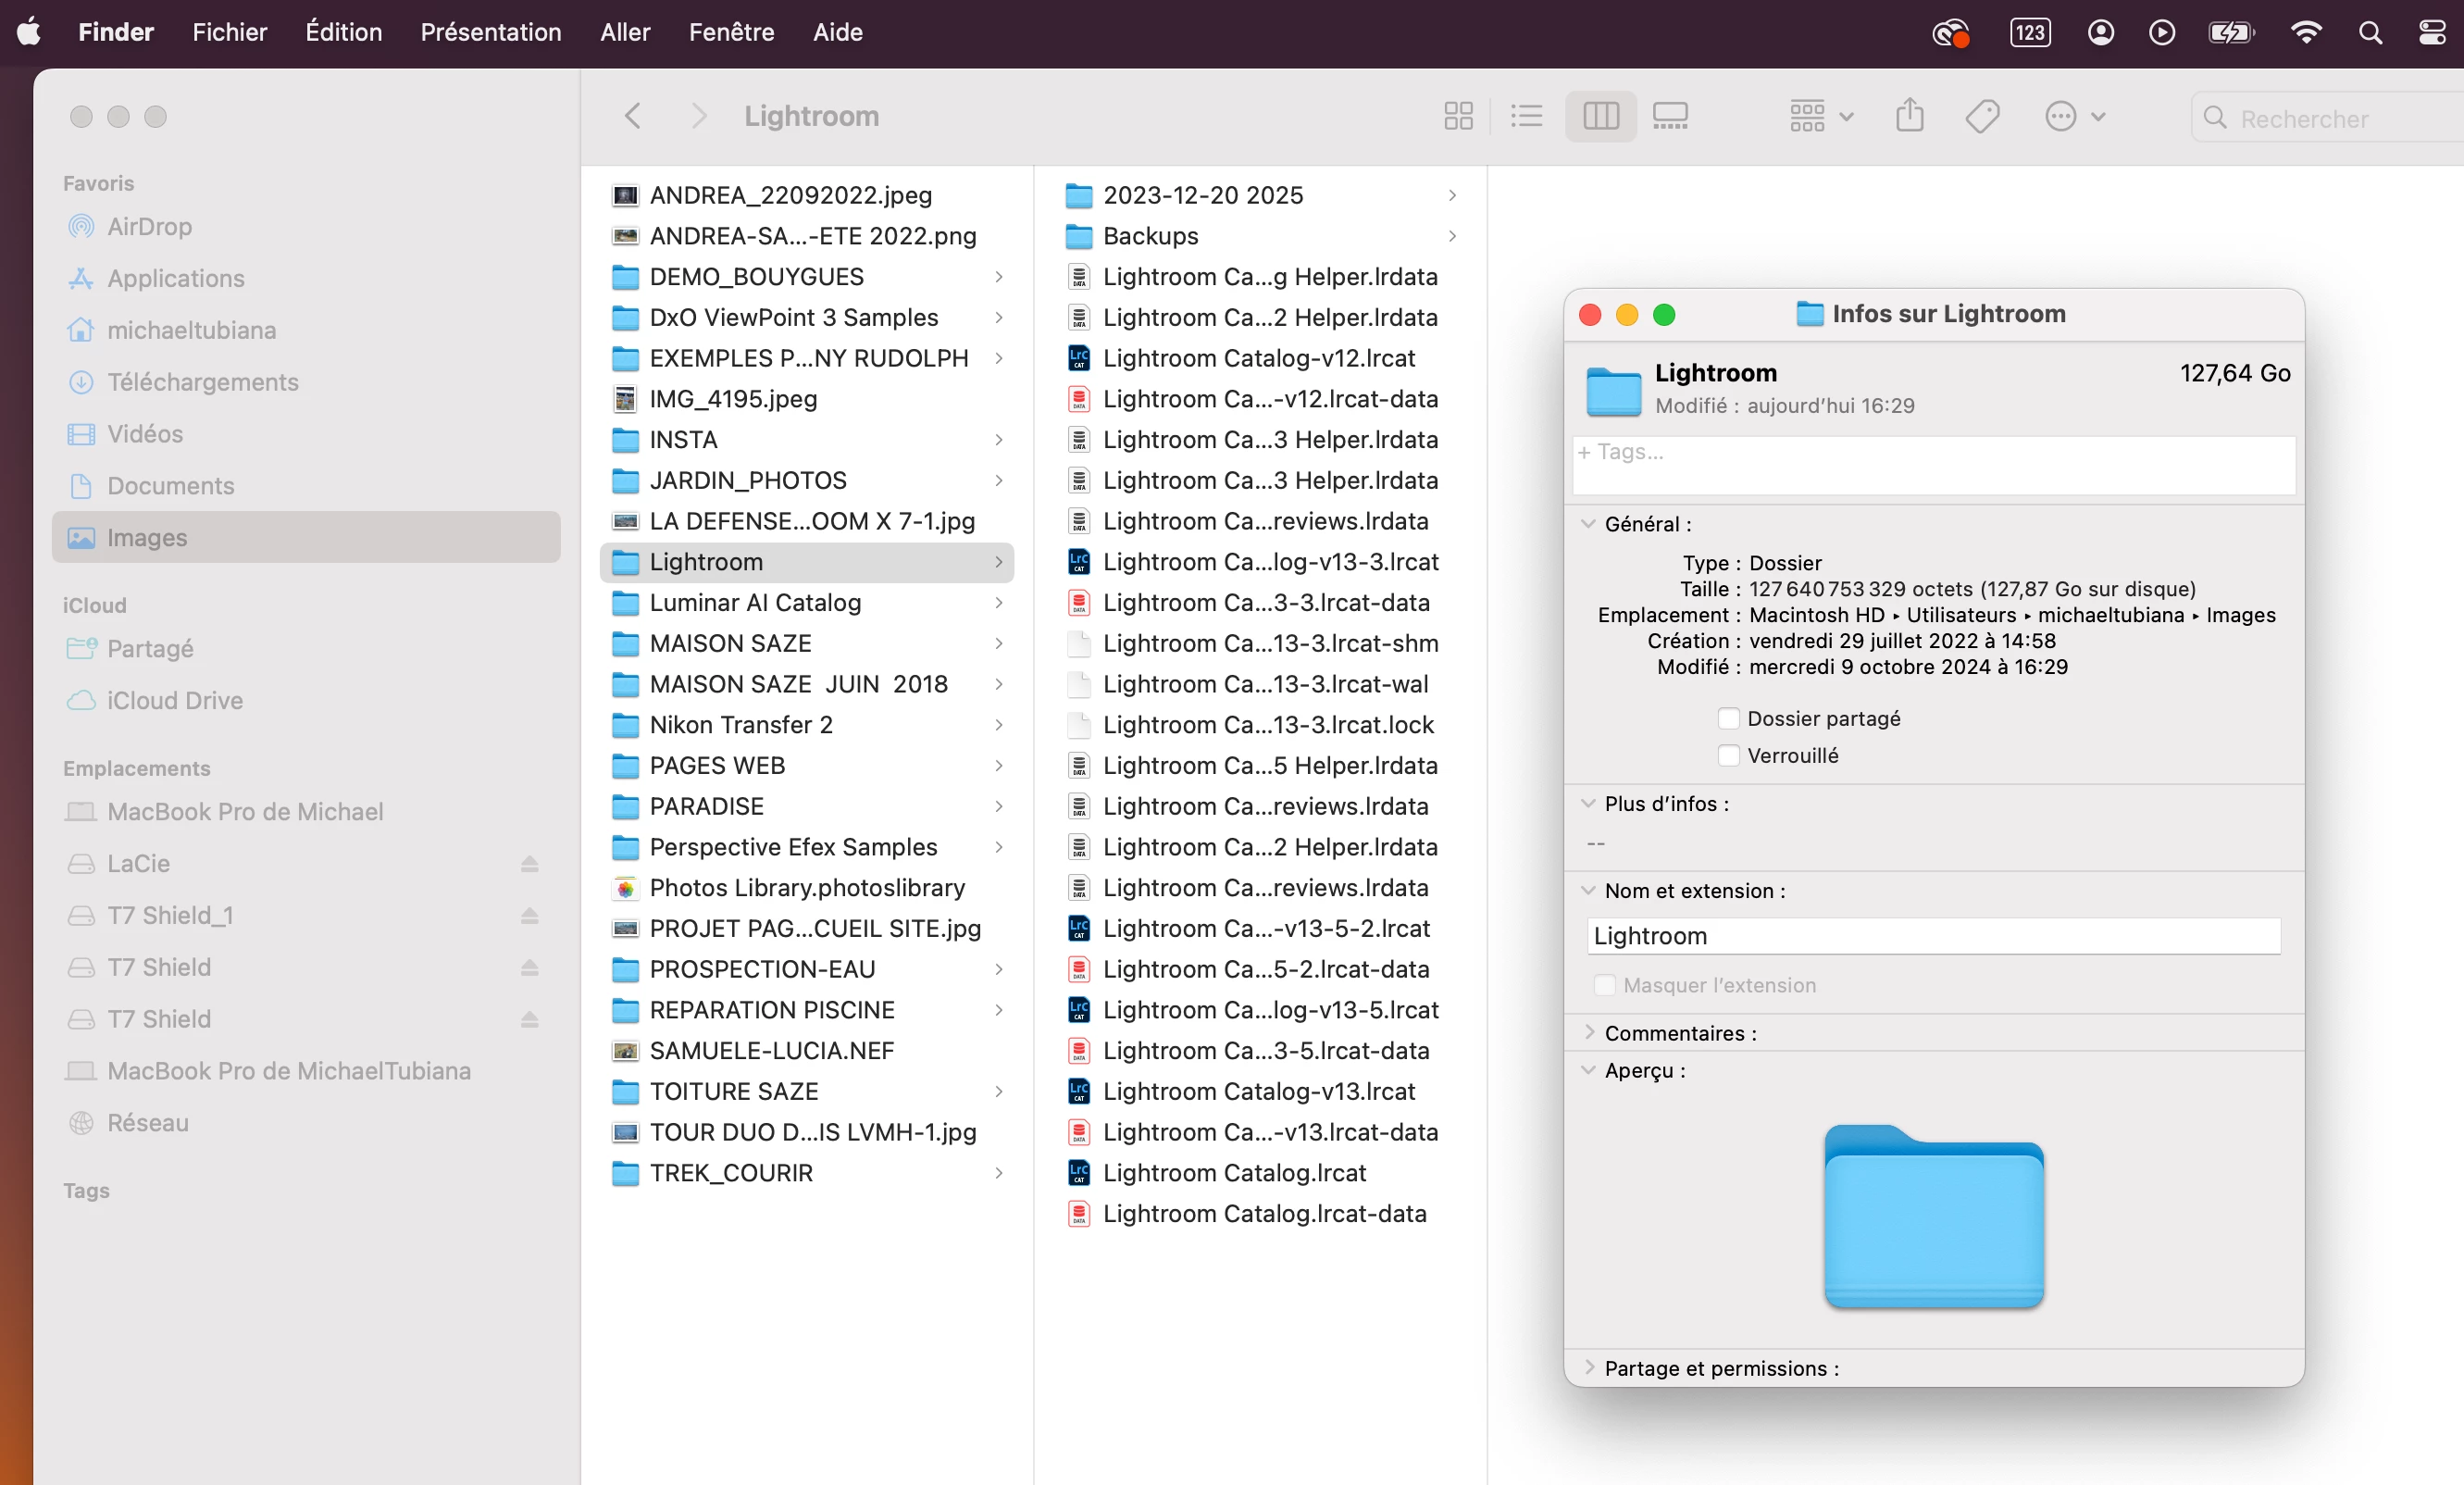Go back with the back arrow
2464x1485 pixels.
click(633, 116)
